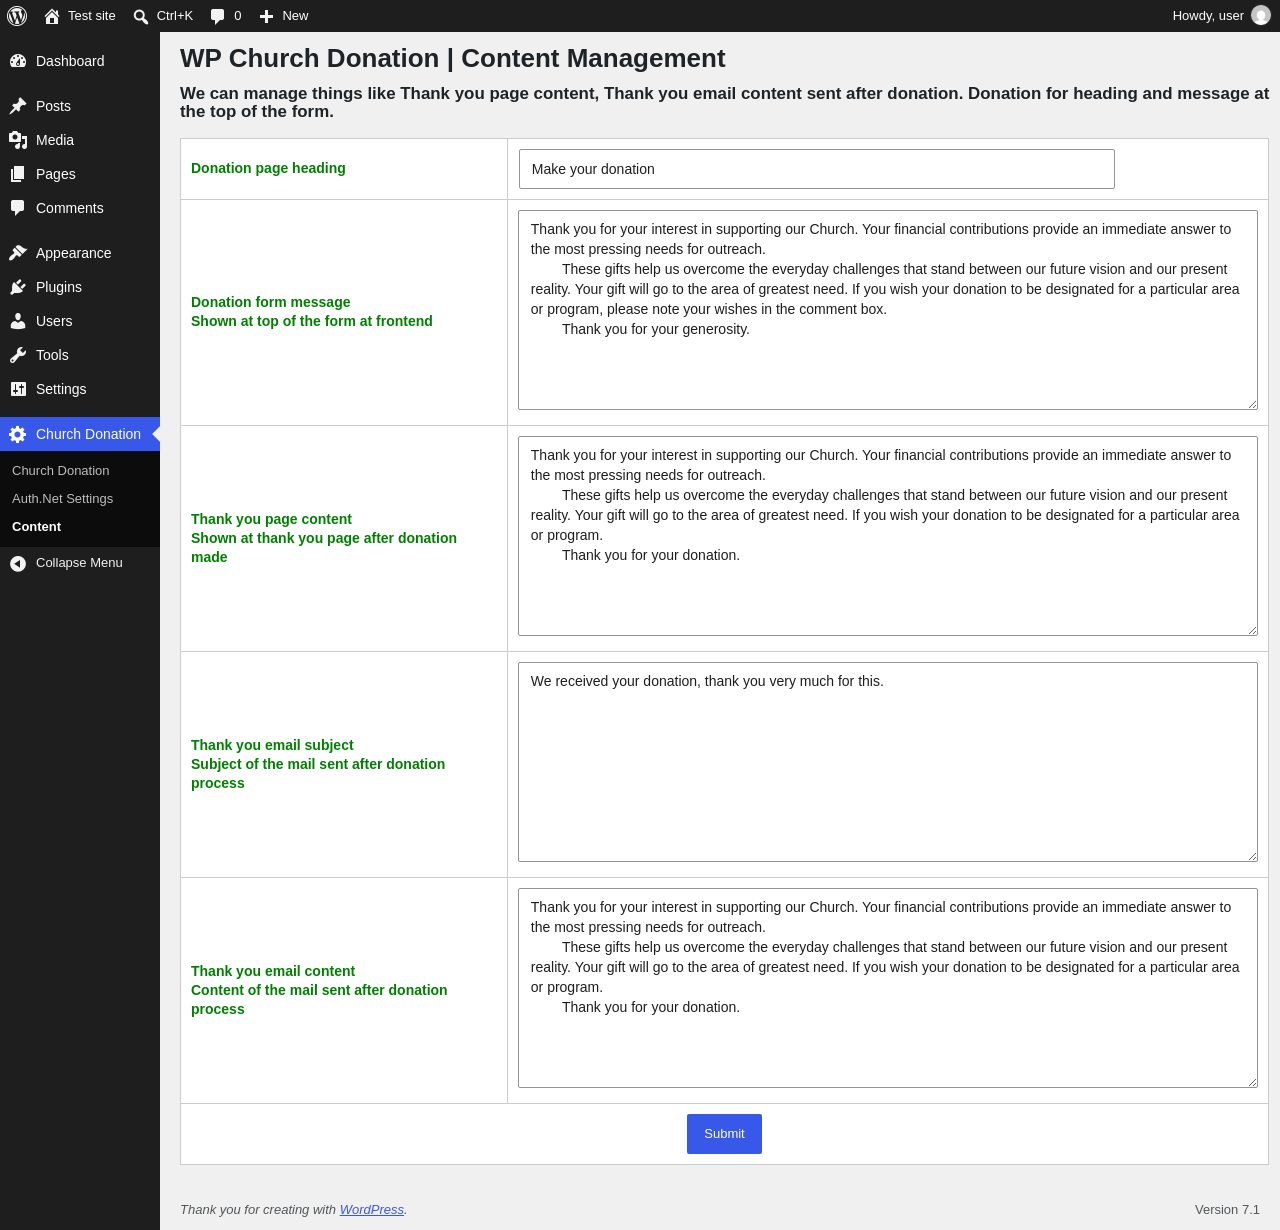Click the Donation page heading input field
1280x1230 pixels.
coord(816,169)
